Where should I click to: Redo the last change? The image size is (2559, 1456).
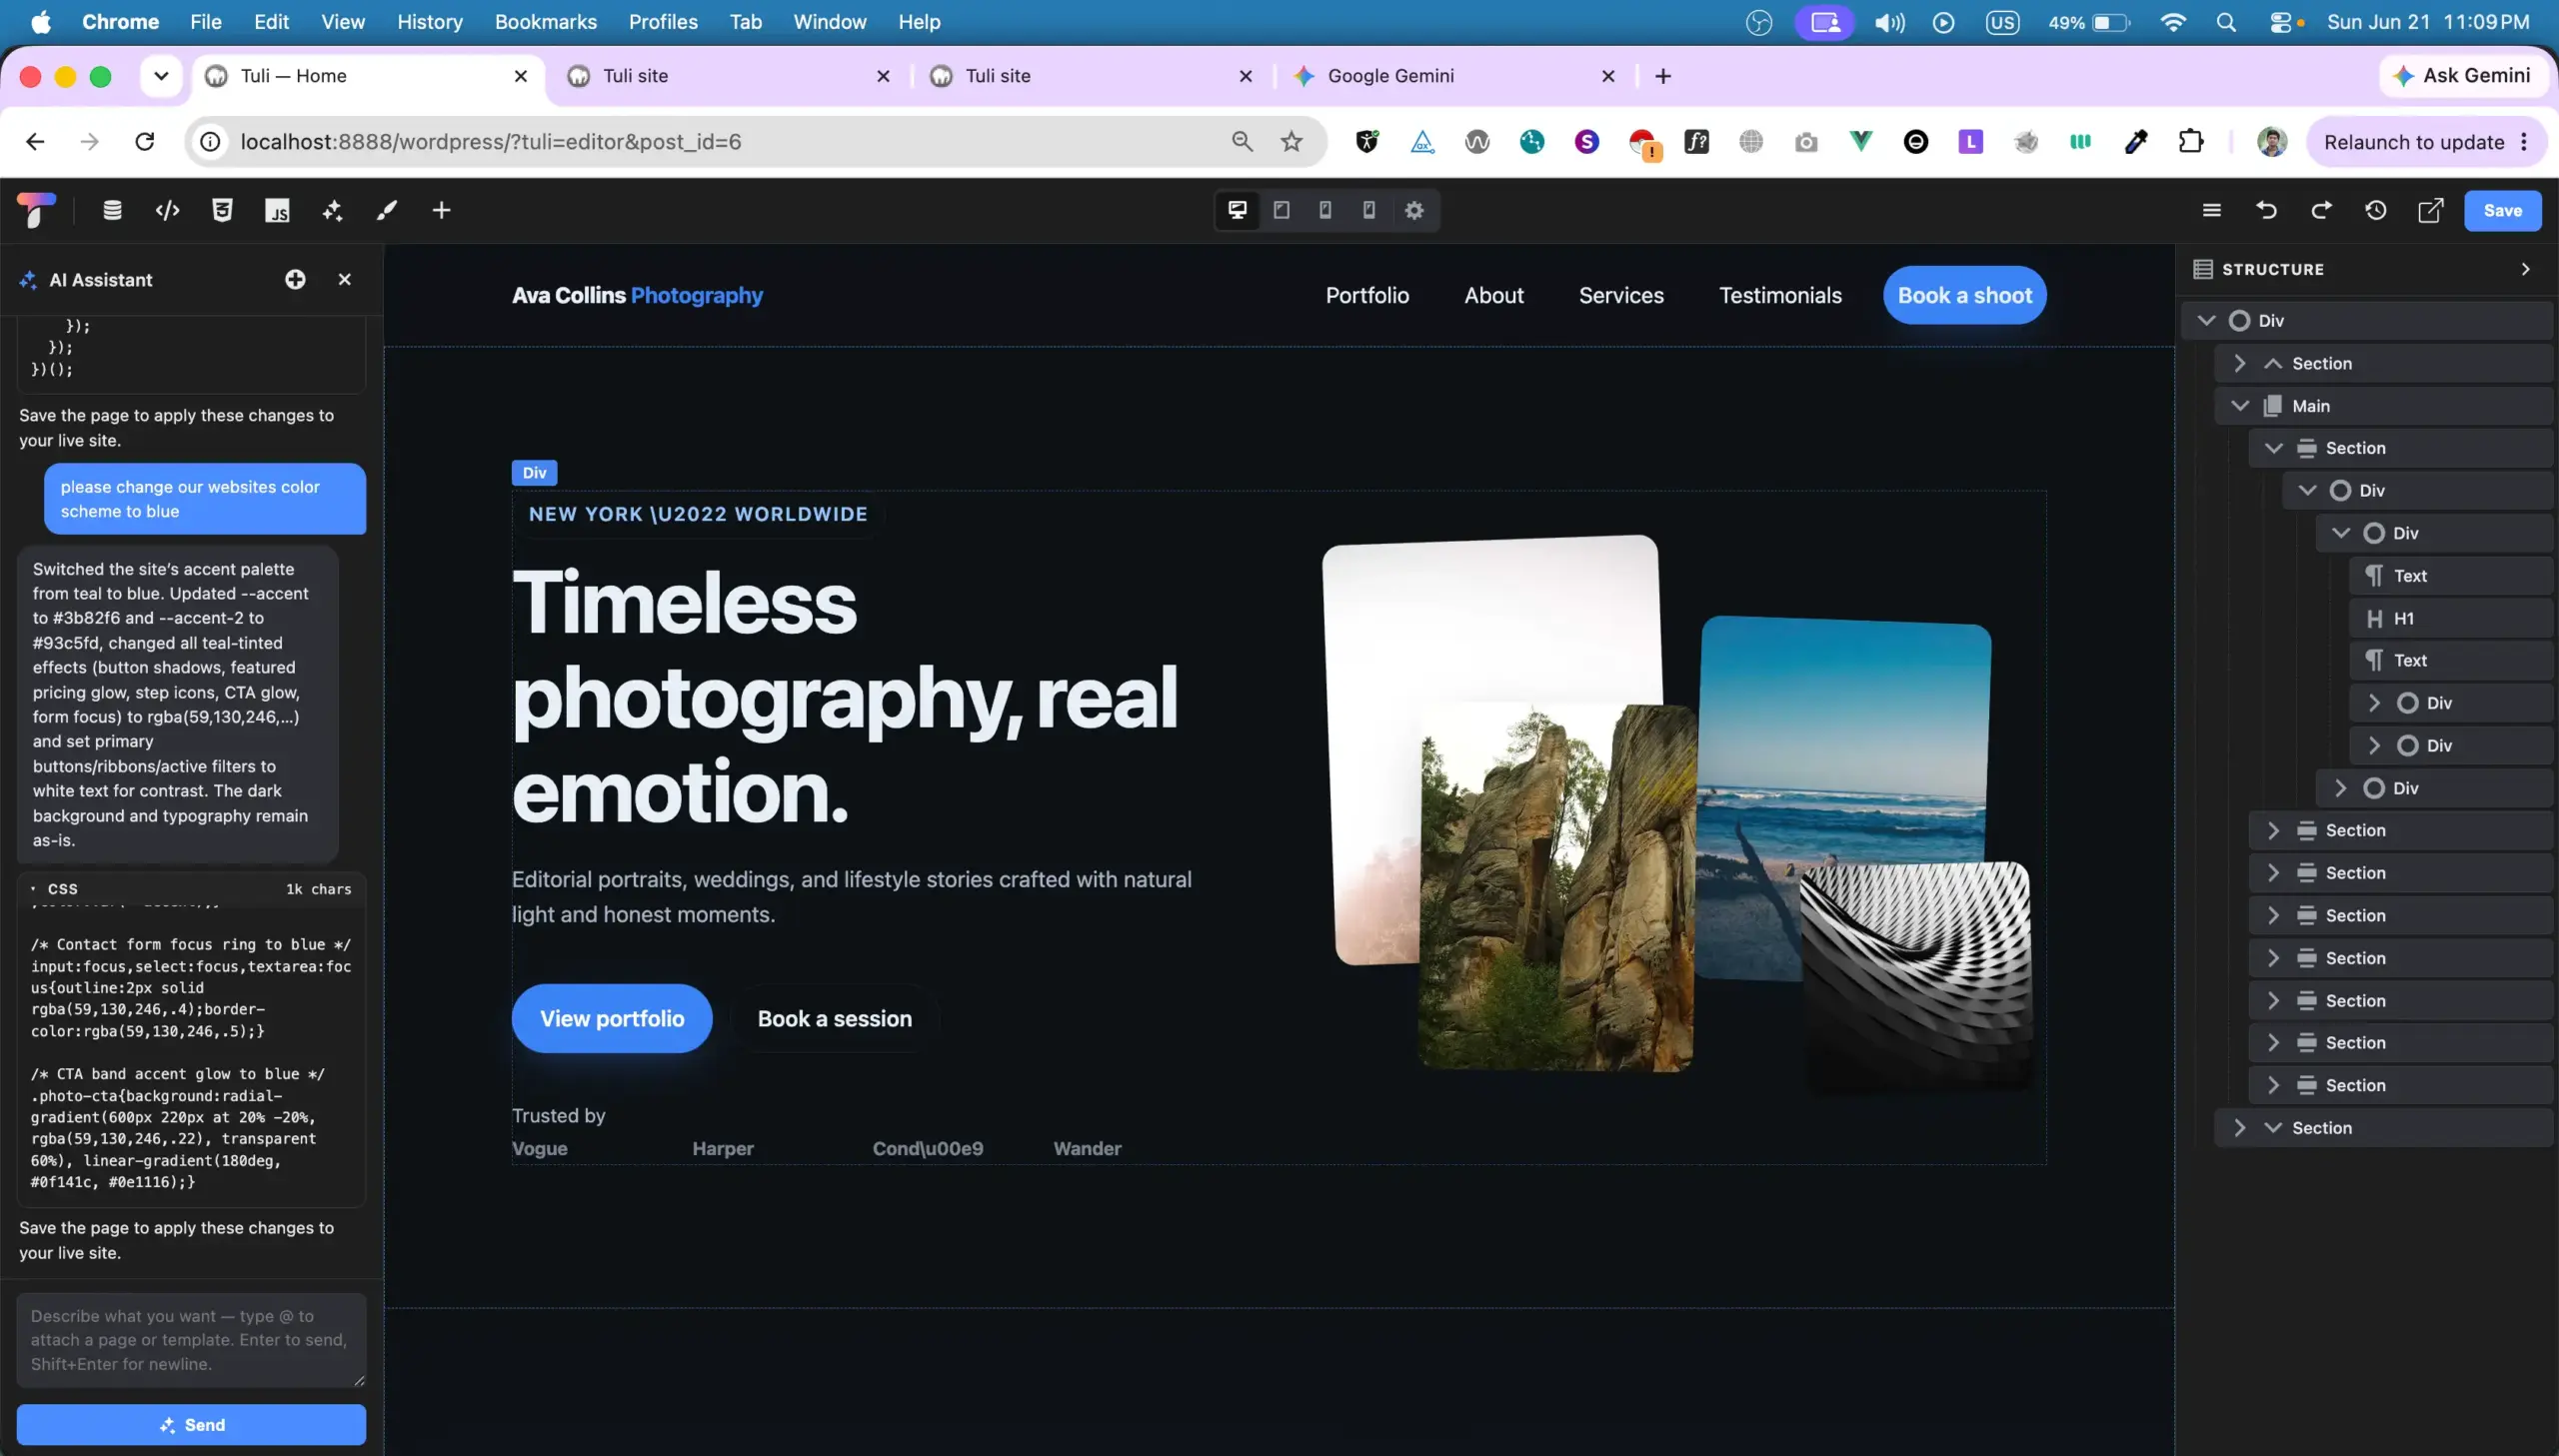tap(2321, 210)
